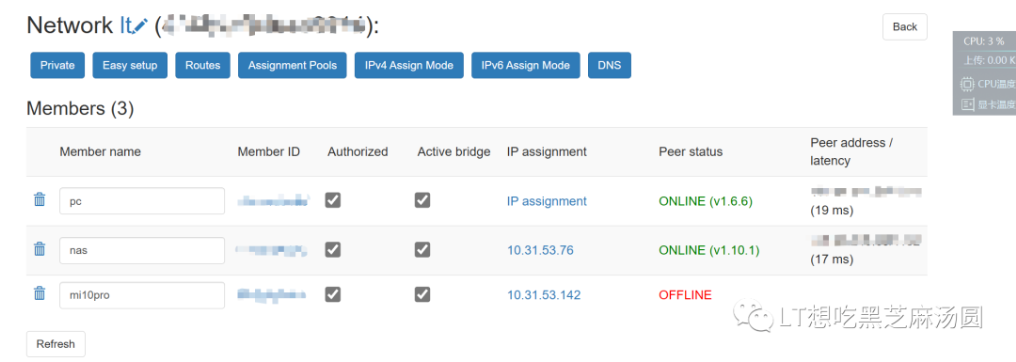Toggle Active bridge for the nas member

pos(422,250)
